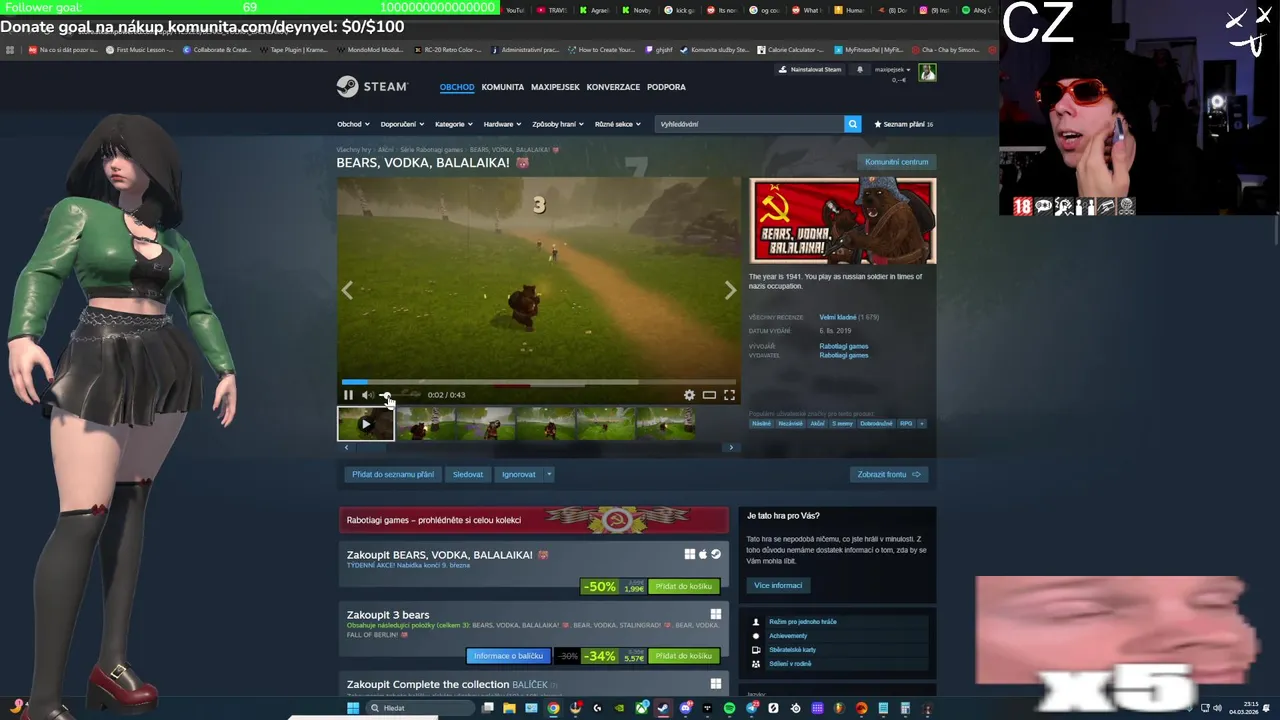Open the Achievementy feature link
Image resolution: width=1280 pixels, height=720 pixels.
pos(788,636)
